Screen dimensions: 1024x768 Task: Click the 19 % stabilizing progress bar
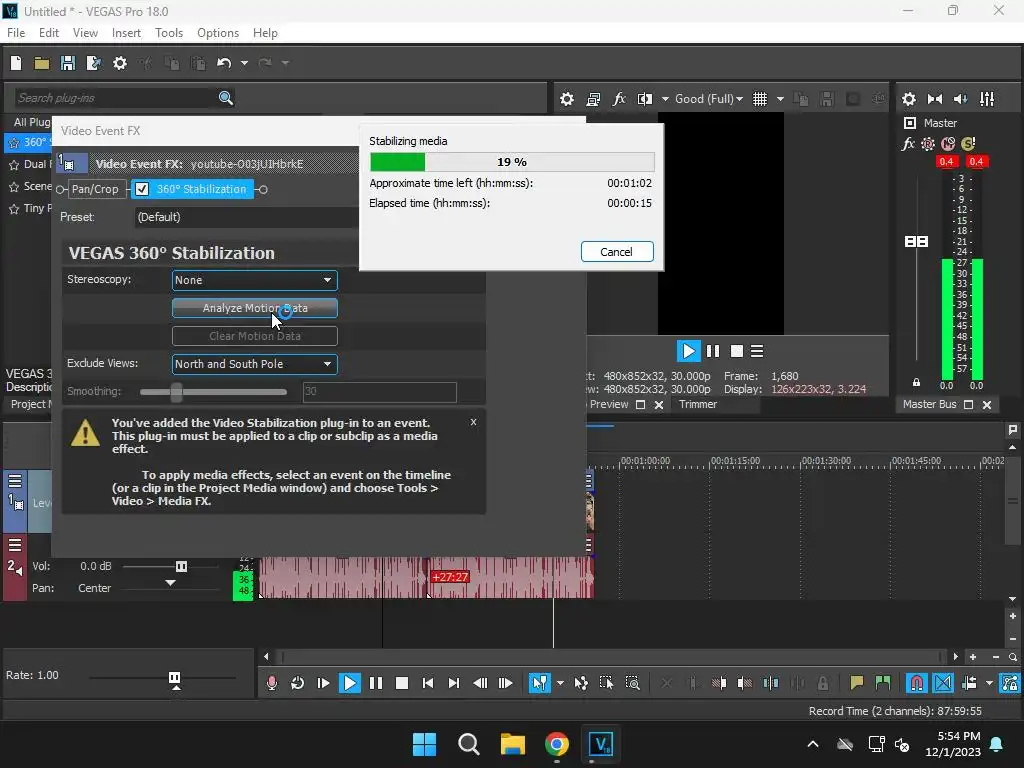512,161
